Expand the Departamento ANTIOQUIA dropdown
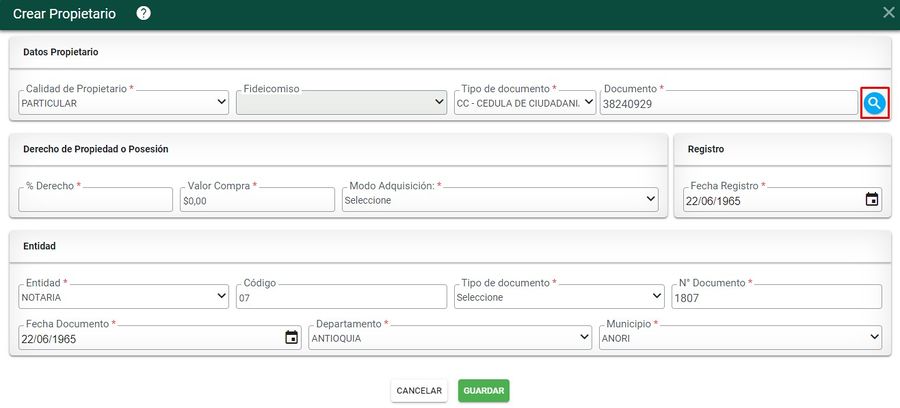Image resolution: width=900 pixels, height=408 pixels. click(450, 337)
